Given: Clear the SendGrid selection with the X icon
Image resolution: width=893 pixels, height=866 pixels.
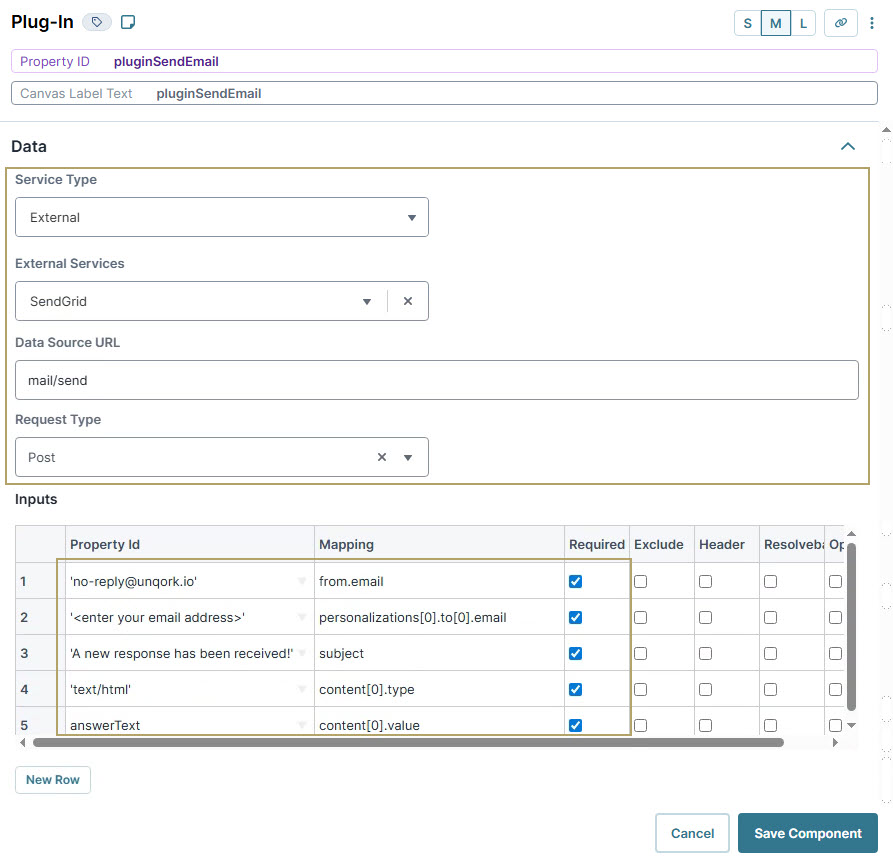Looking at the screenshot, I should (x=408, y=300).
